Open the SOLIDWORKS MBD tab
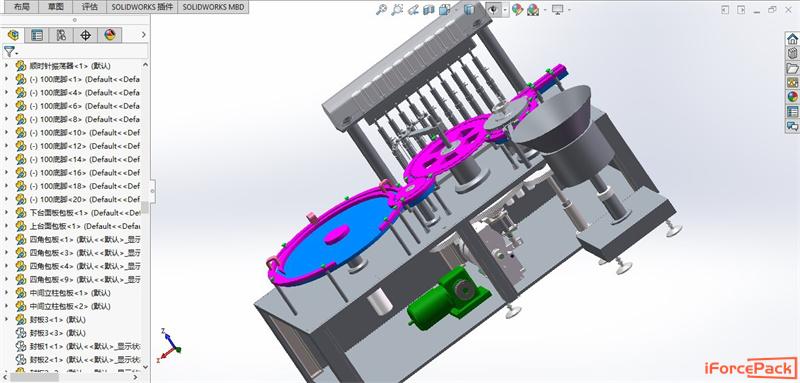 coord(213,7)
